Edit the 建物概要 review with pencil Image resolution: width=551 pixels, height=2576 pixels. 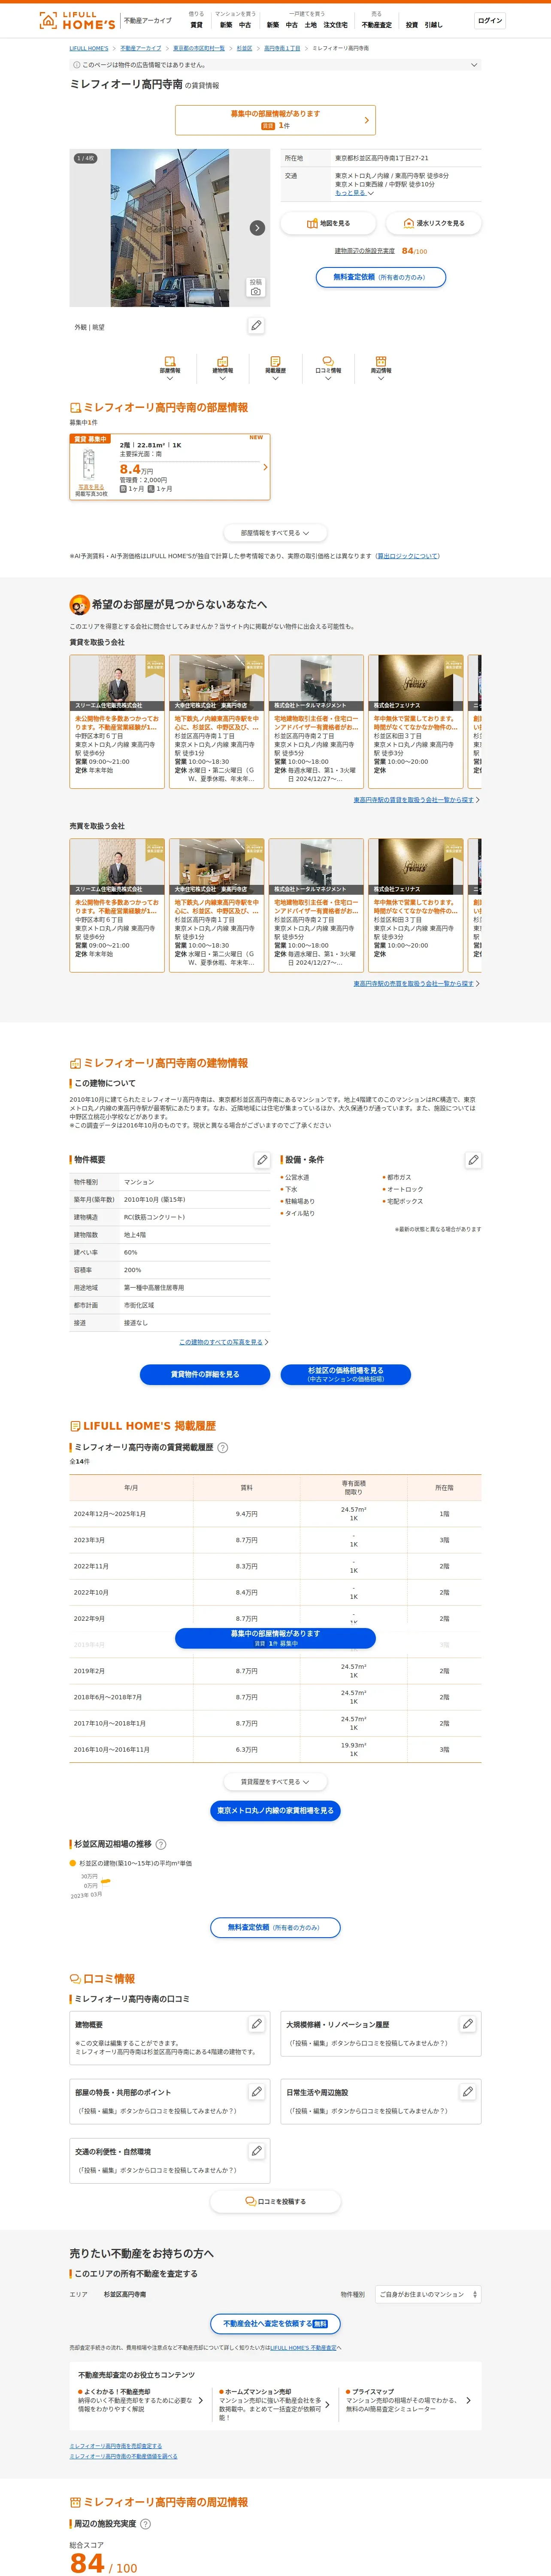[x=257, y=2024]
